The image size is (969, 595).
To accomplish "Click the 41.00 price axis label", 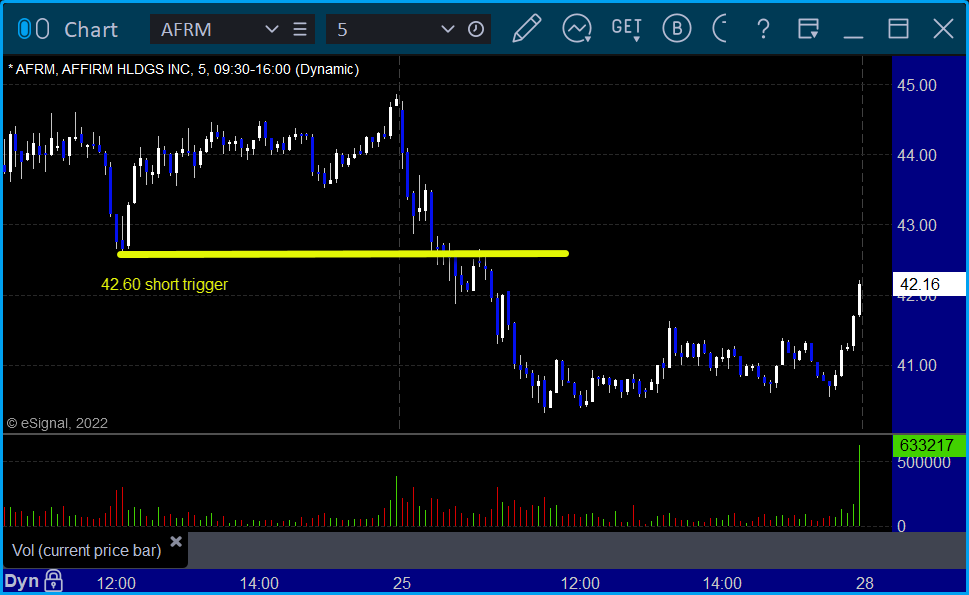I will 916,365.
